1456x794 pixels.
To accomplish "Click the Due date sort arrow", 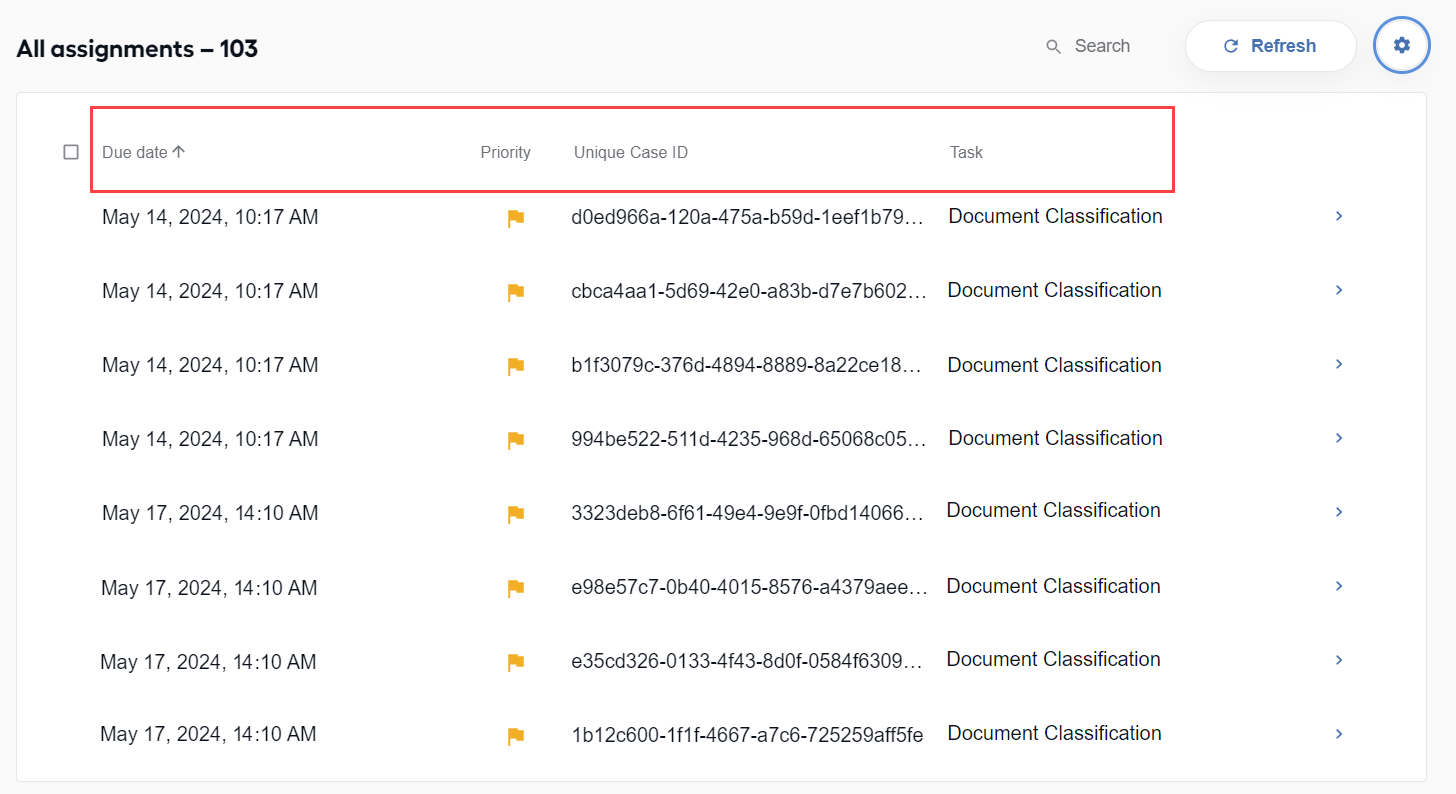I will click(x=179, y=152).
